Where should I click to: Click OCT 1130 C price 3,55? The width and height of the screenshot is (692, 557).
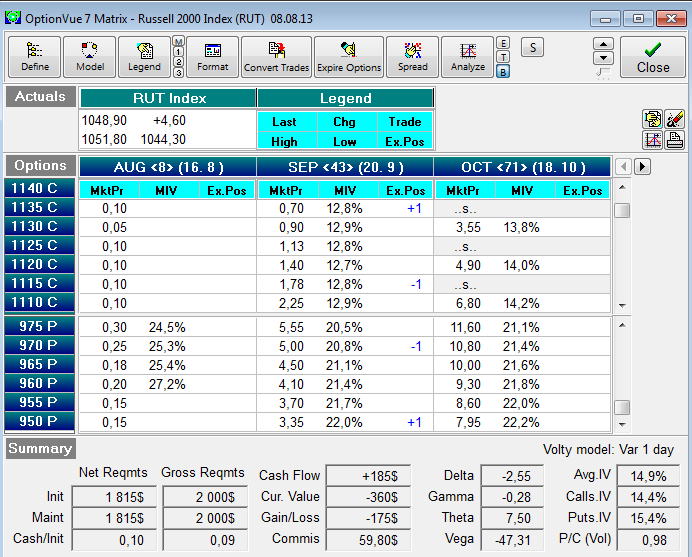point(468,228)
